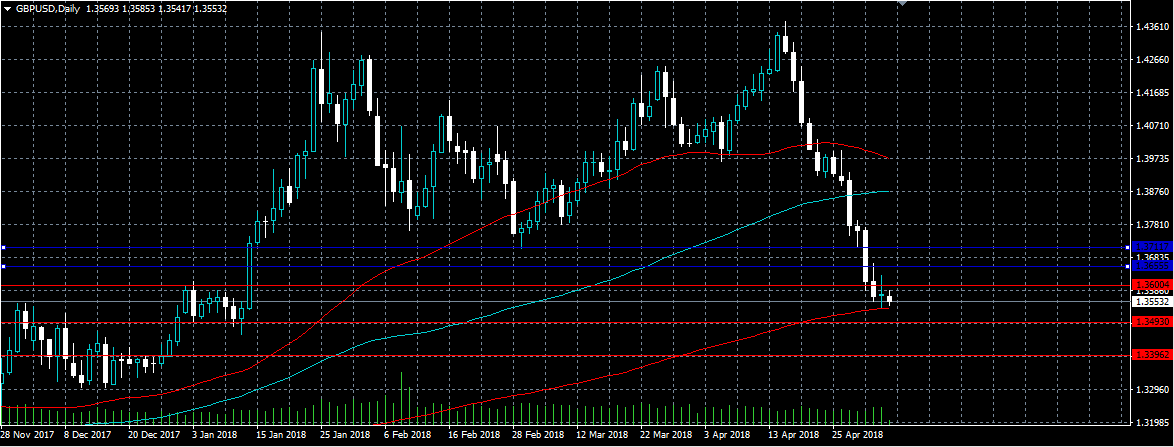The width and height of the screenshot is (1174, 447).
Task: Click the 28 Nov 2017 date label
Action: coord(25,435)
